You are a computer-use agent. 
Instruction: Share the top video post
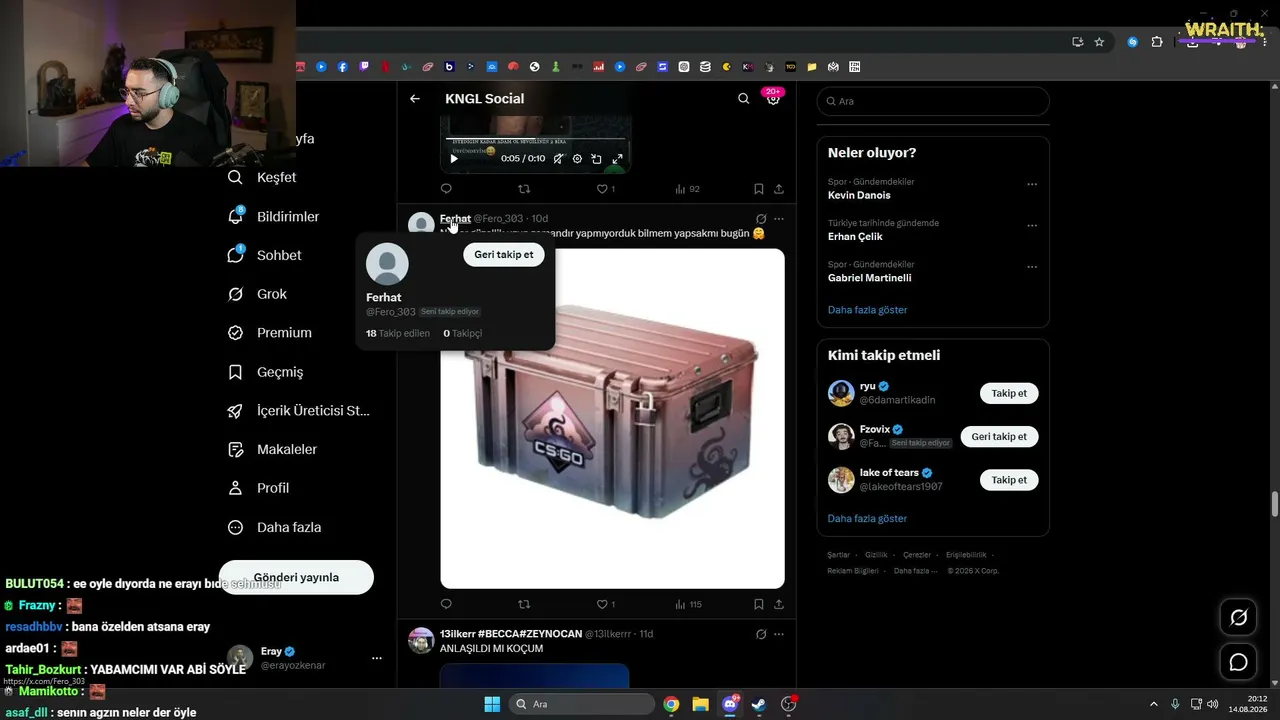[779, 189]
